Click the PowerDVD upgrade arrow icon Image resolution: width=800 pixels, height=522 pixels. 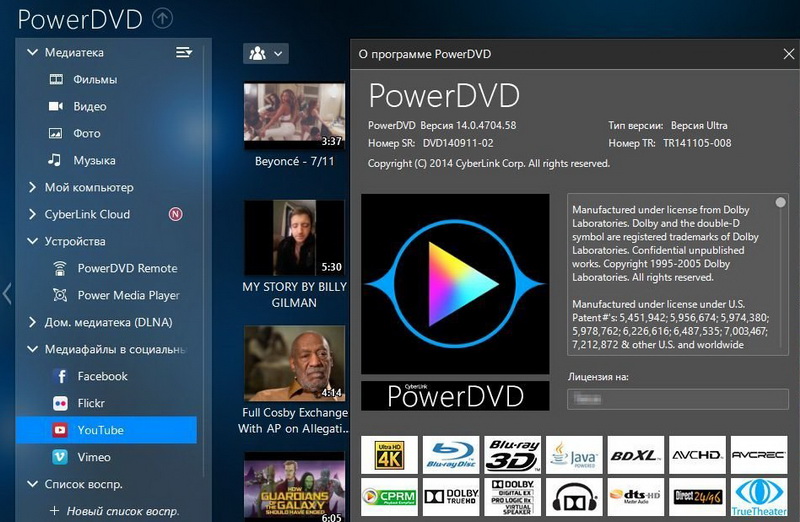(162, 19)
